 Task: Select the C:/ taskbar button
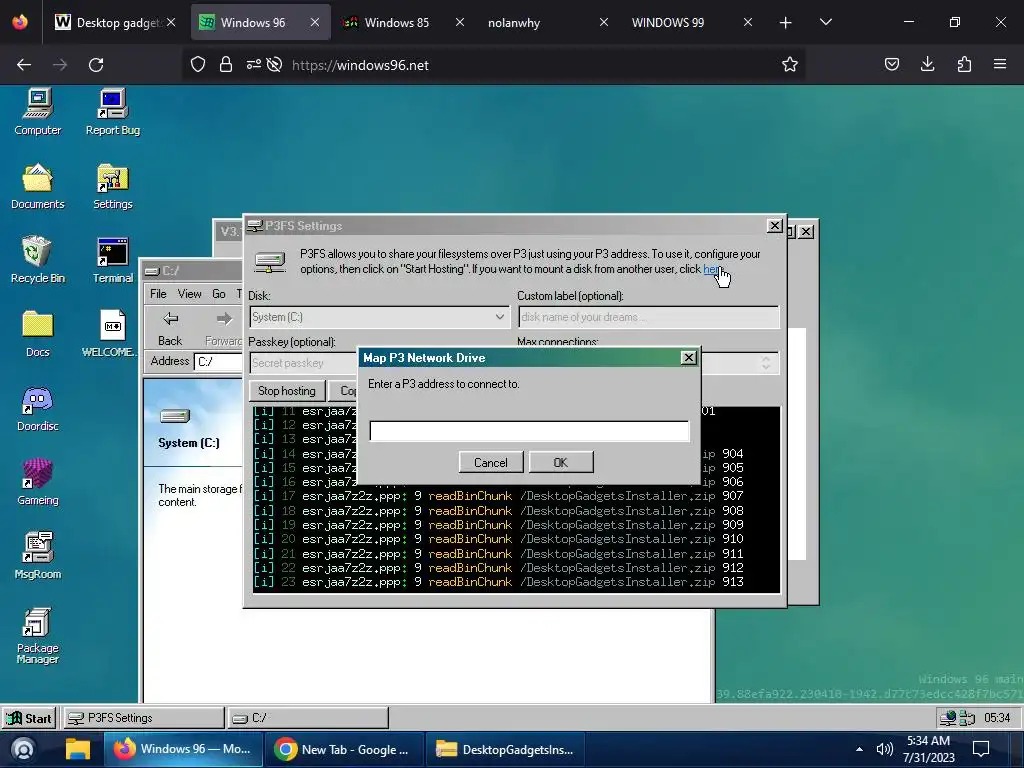[308, 718]
